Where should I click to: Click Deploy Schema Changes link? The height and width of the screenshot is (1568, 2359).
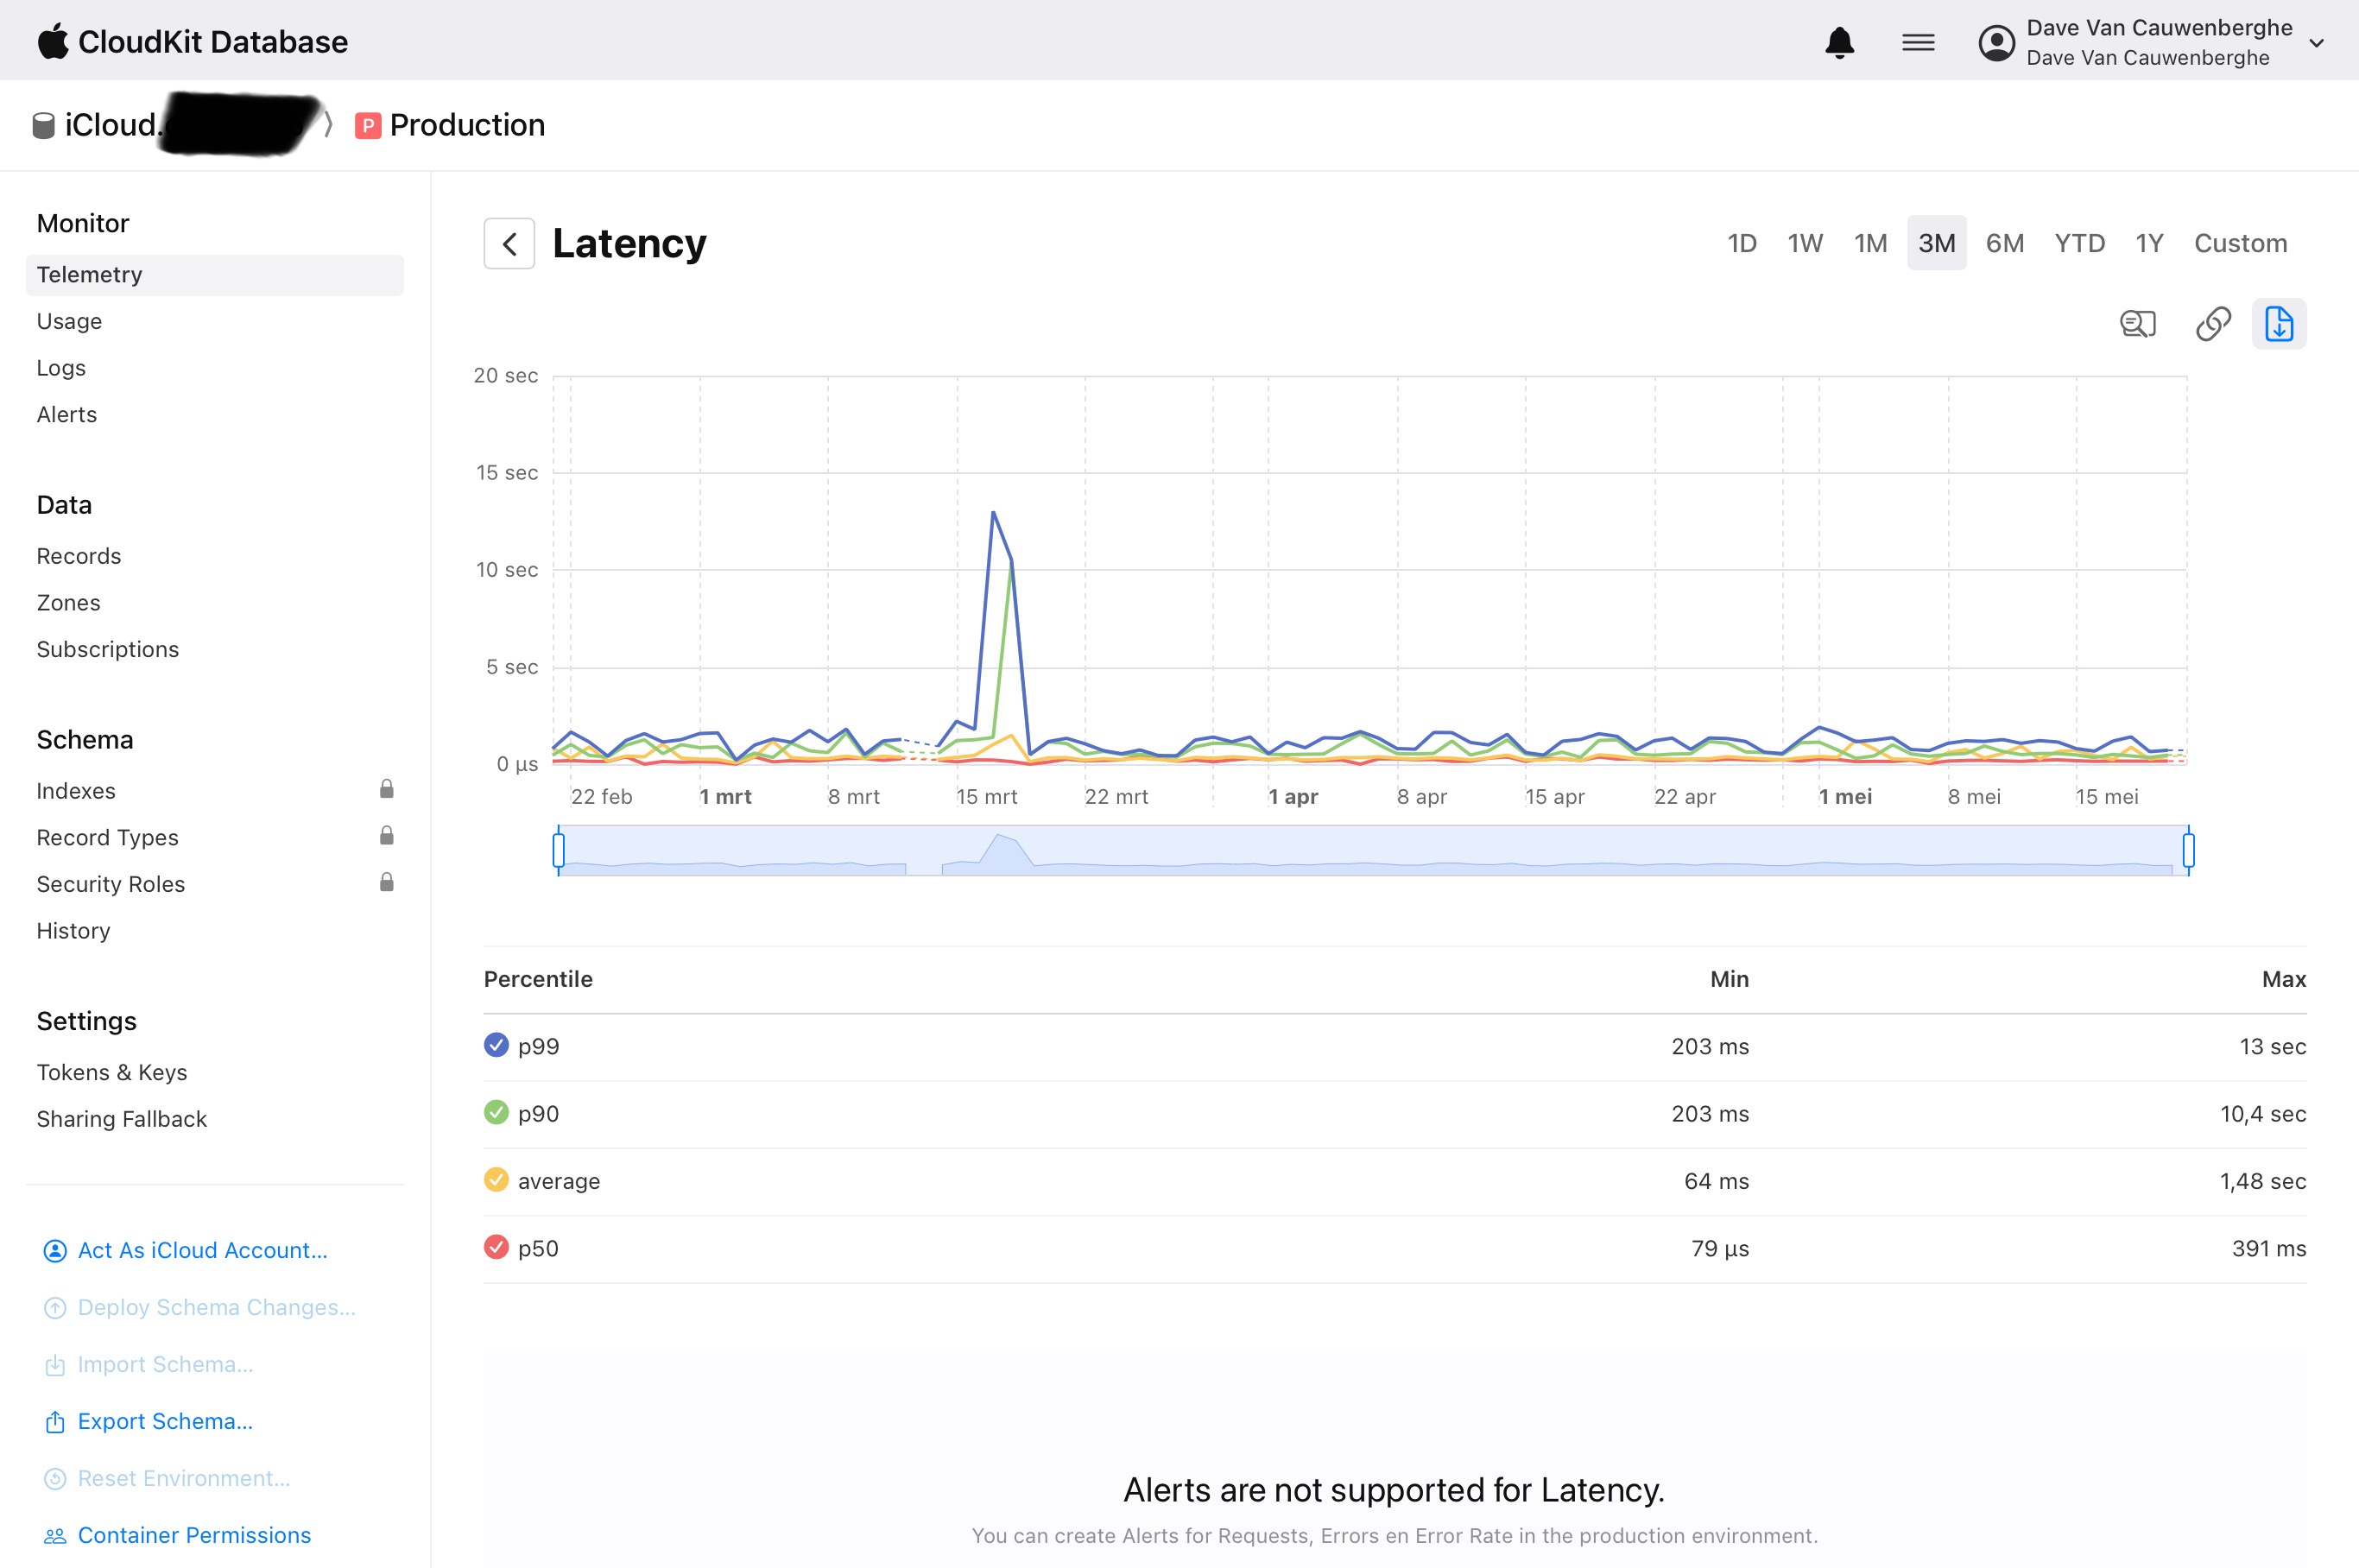[216, 1308]
